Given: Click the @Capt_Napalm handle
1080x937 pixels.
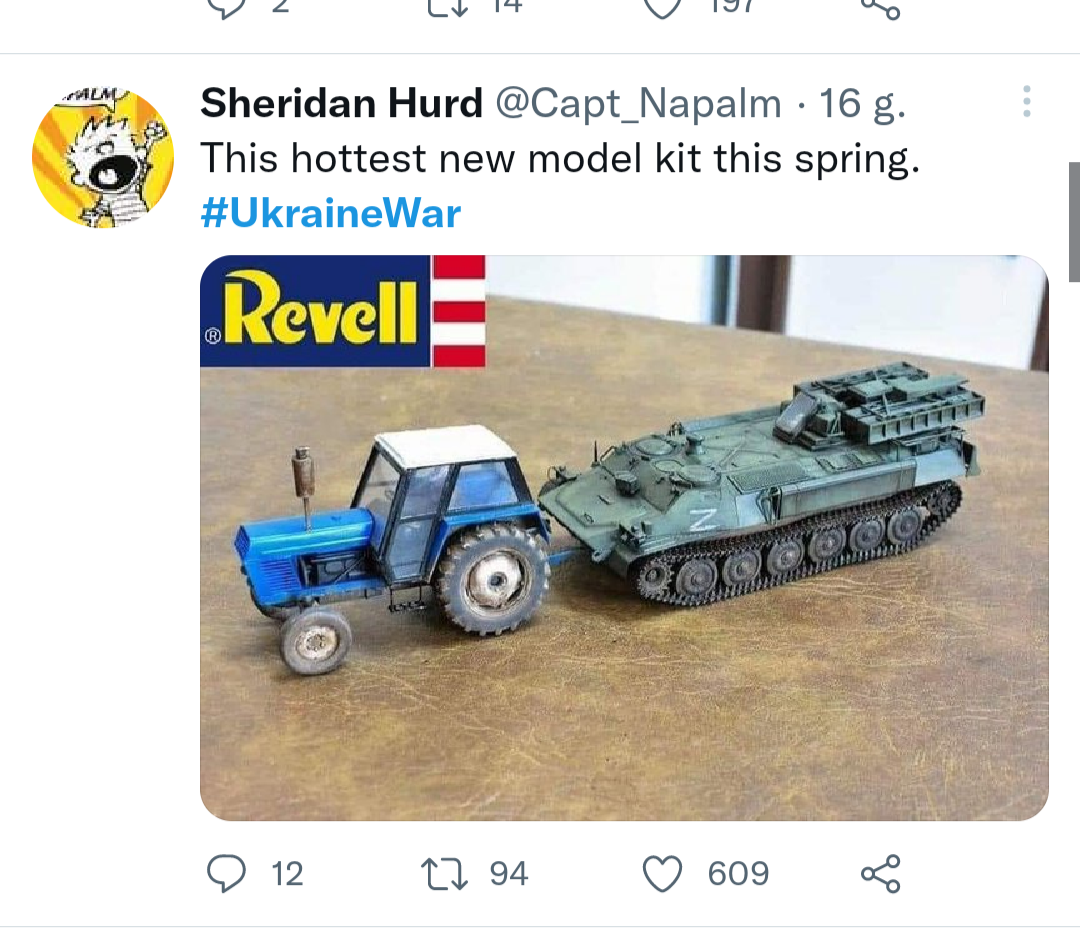Looking at the screenshot, I should coord(639,103).
